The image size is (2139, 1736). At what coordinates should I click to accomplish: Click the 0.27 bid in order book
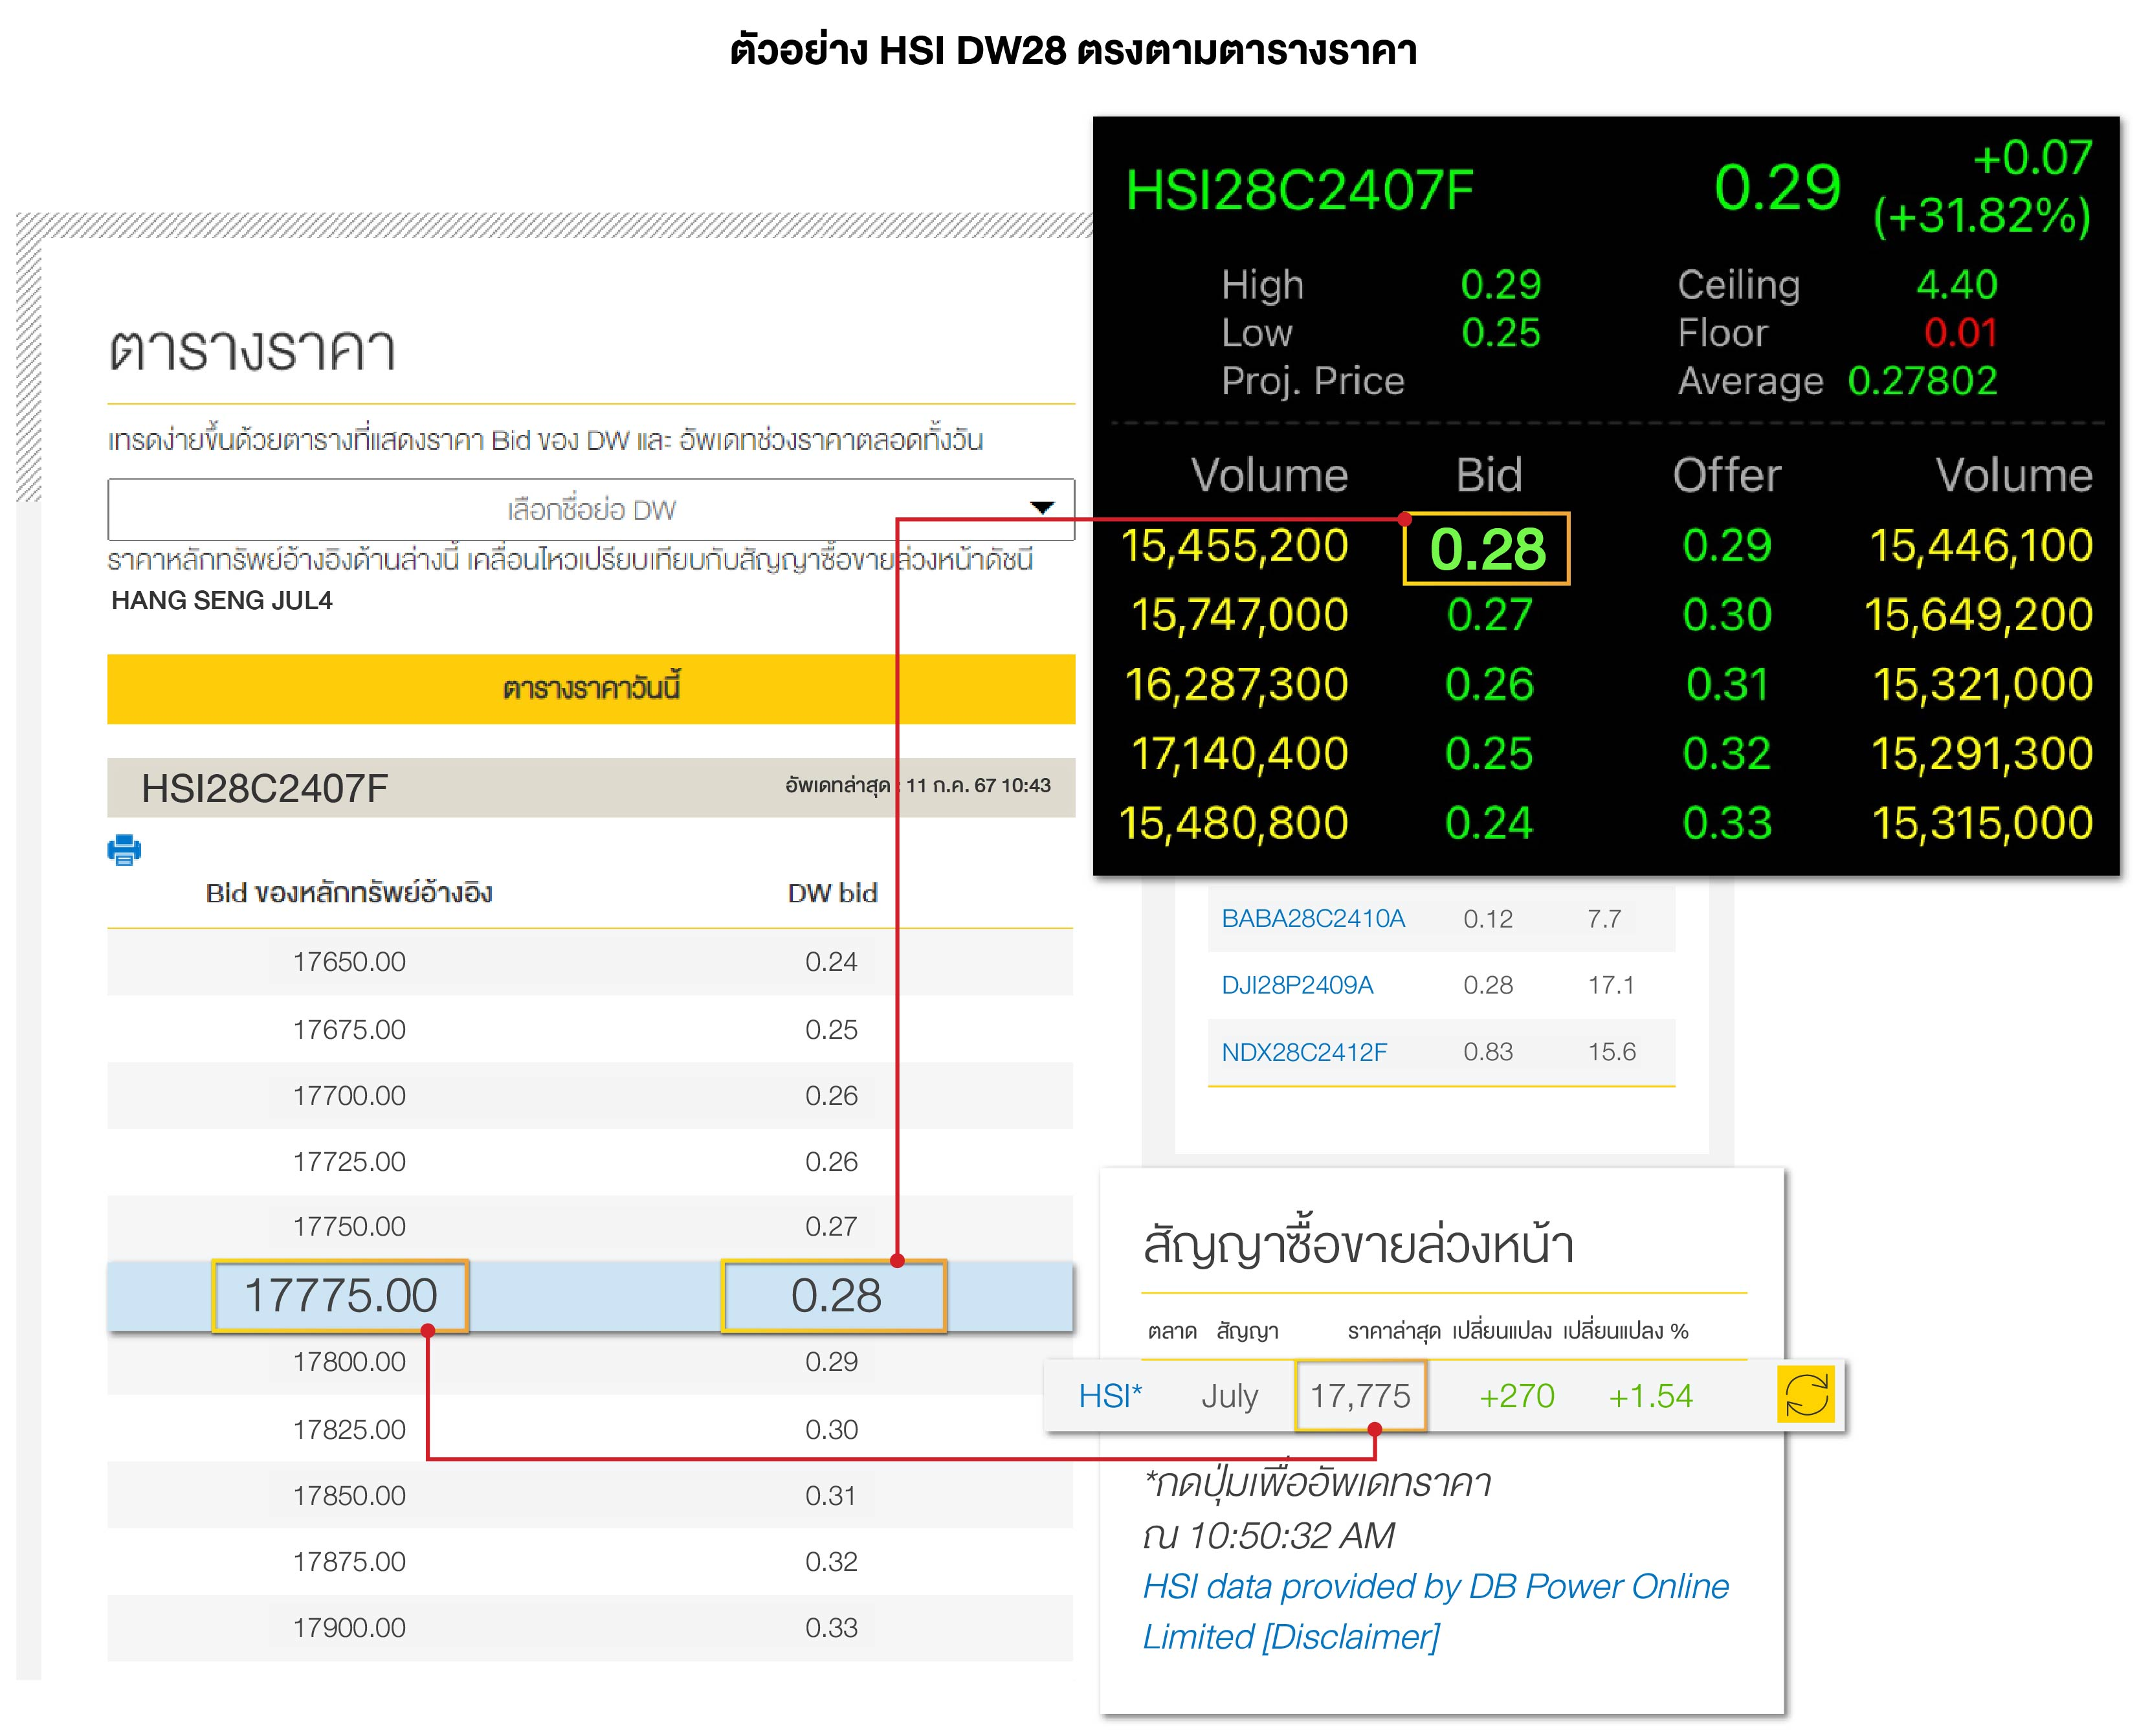pos(1489,614)
